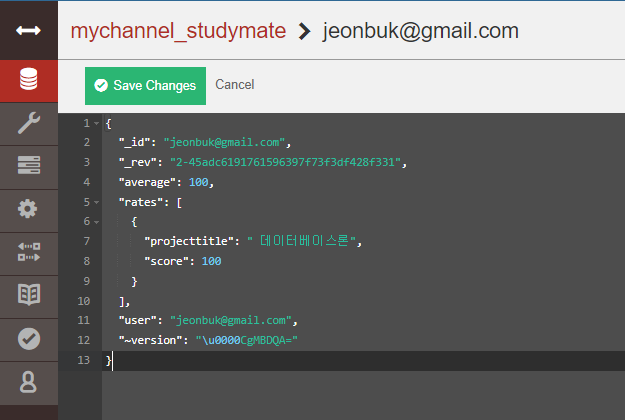This screenshot has width=625, height=420.
Task: Open Setup via the wrench icon
Action: tap(28, 123)
